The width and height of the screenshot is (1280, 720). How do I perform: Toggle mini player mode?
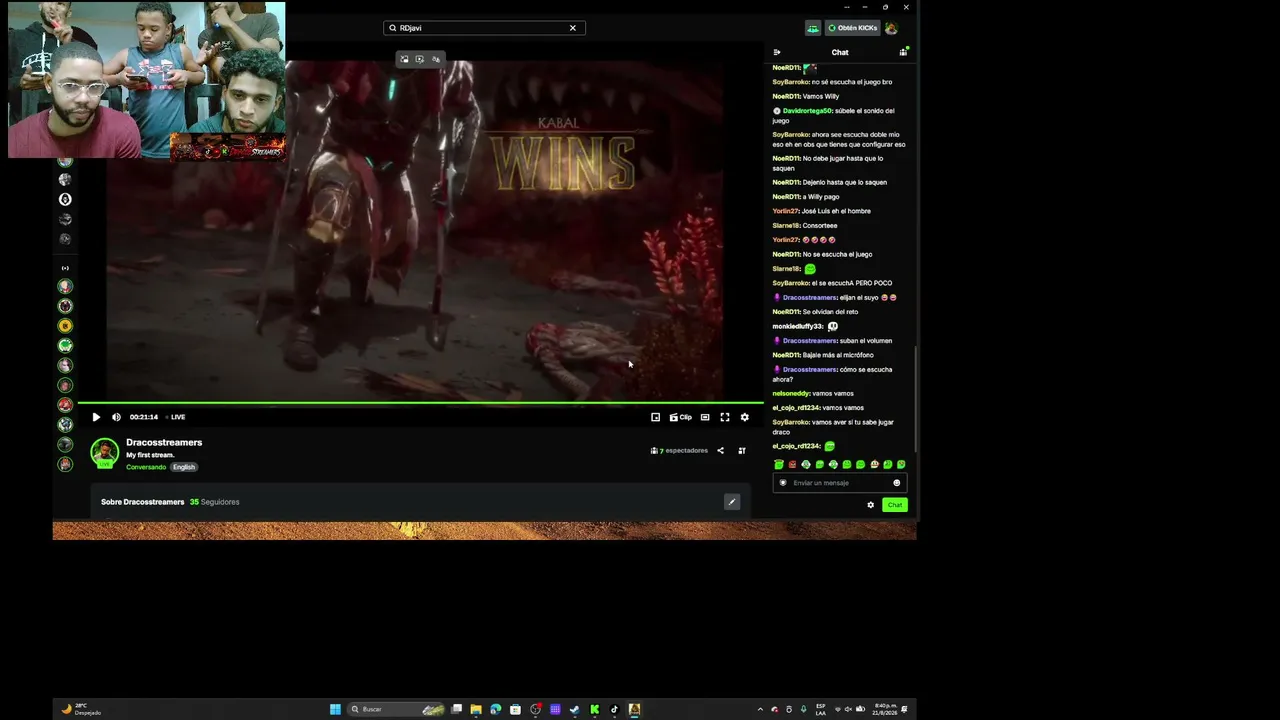tap(655, 417)
